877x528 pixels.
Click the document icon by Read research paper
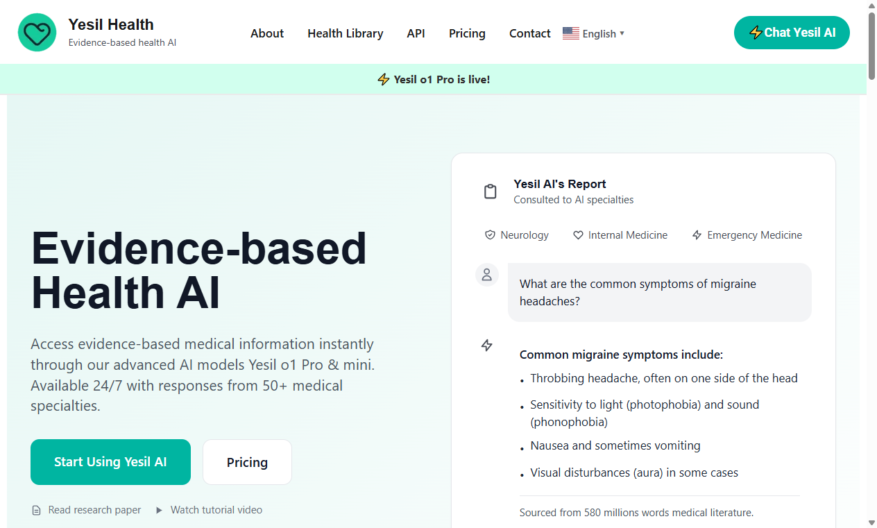tap(36, 510)
